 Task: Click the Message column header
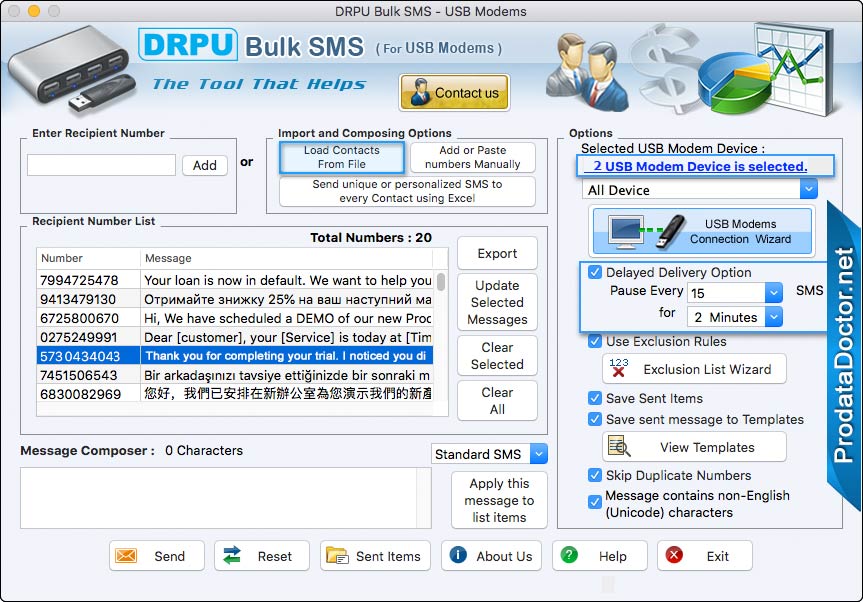[x=286, y=258]
